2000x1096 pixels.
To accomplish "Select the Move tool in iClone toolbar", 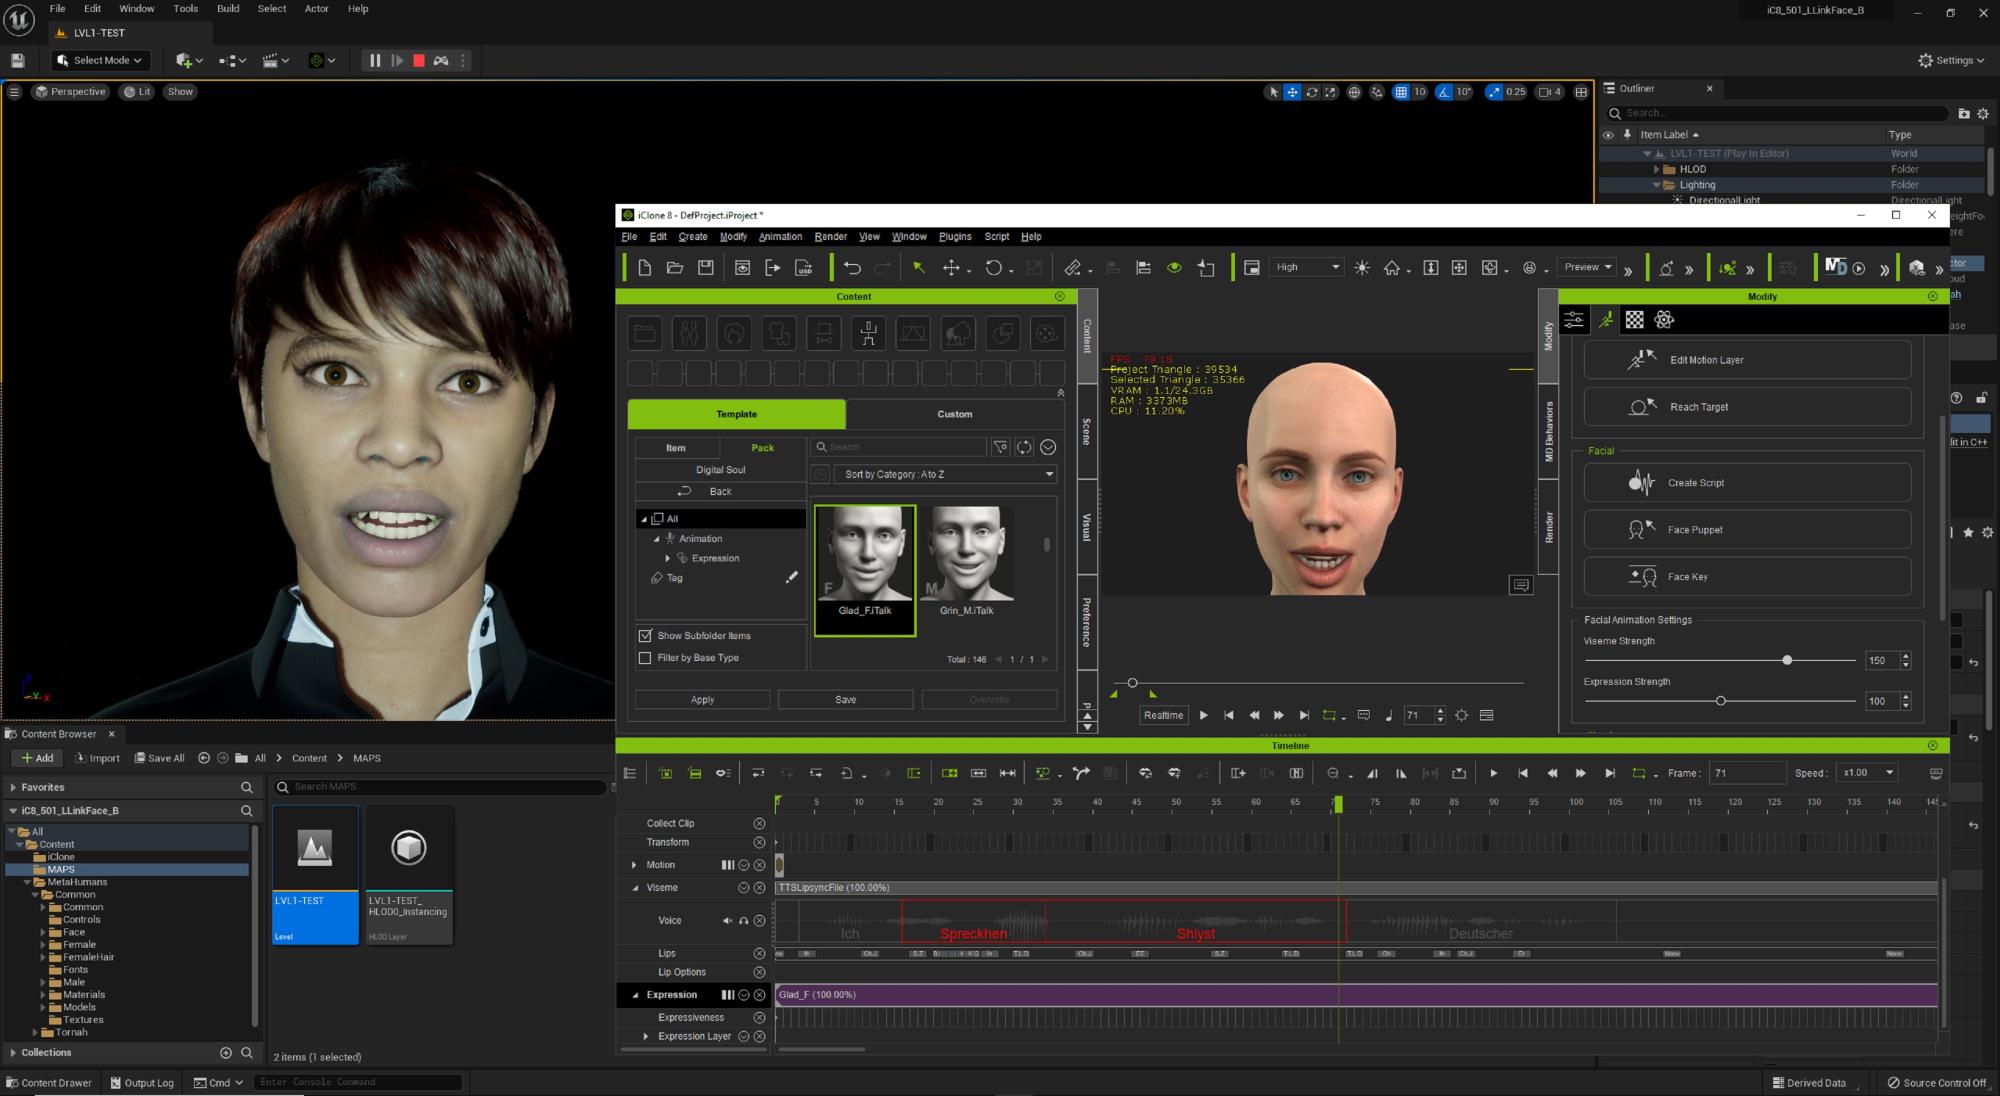I will click(952, 268).
